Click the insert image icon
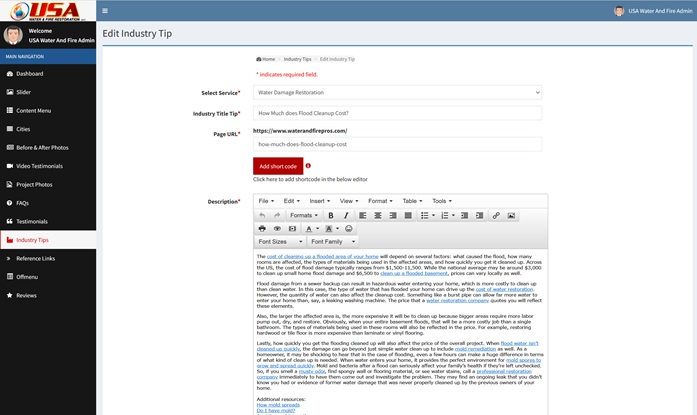The image size is (697, 415). click(511, 215)
